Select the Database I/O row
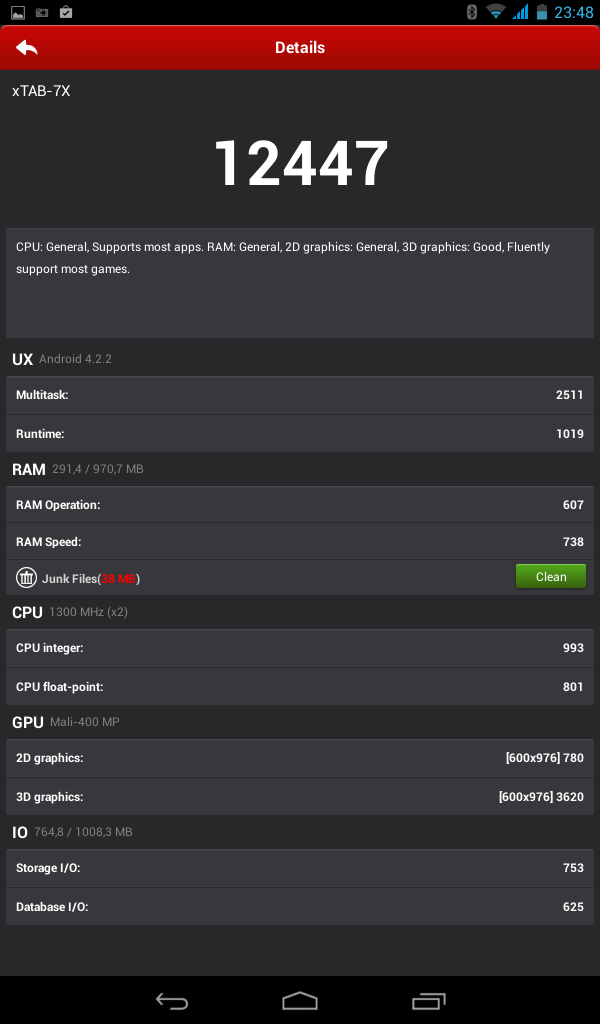Image resolution: width=600 pixels, height=1024 pixels. pos(300,906)
